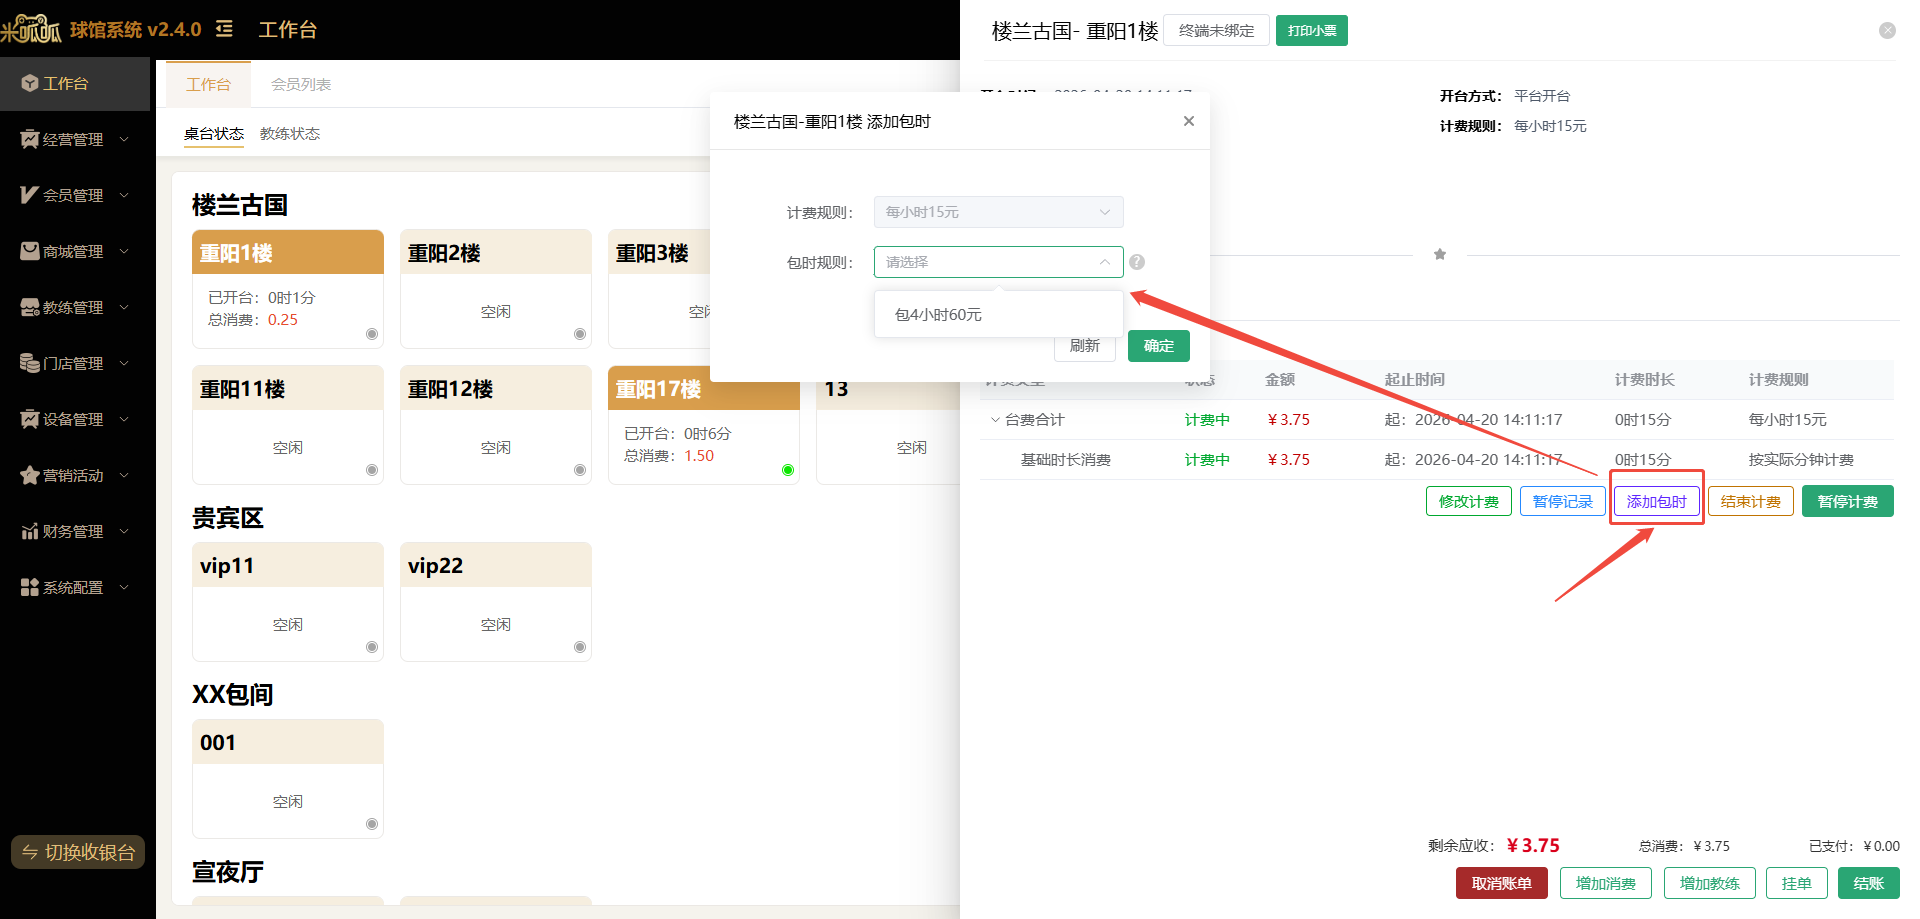
Task: Switch to 会员列表 tab
Action: pyautogui.click(x=301, y=84)
